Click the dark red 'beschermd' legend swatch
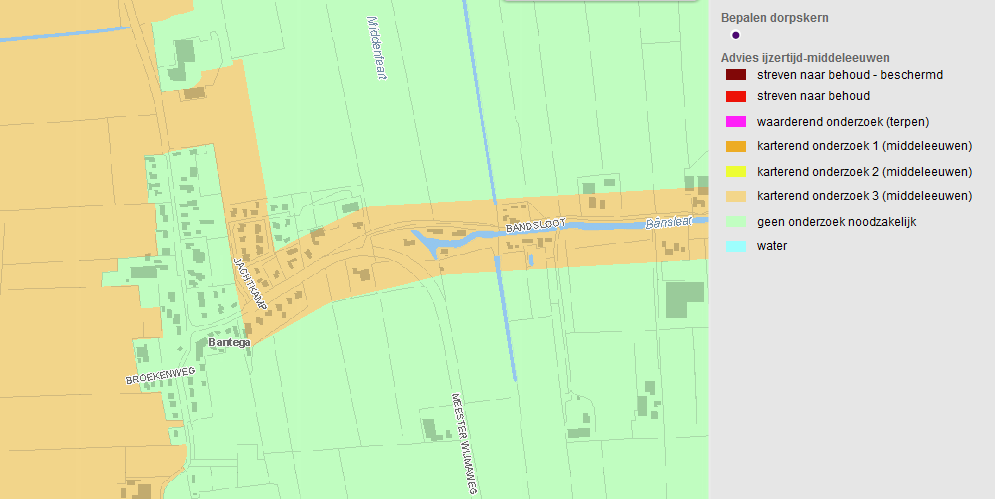 coord(735,75)
